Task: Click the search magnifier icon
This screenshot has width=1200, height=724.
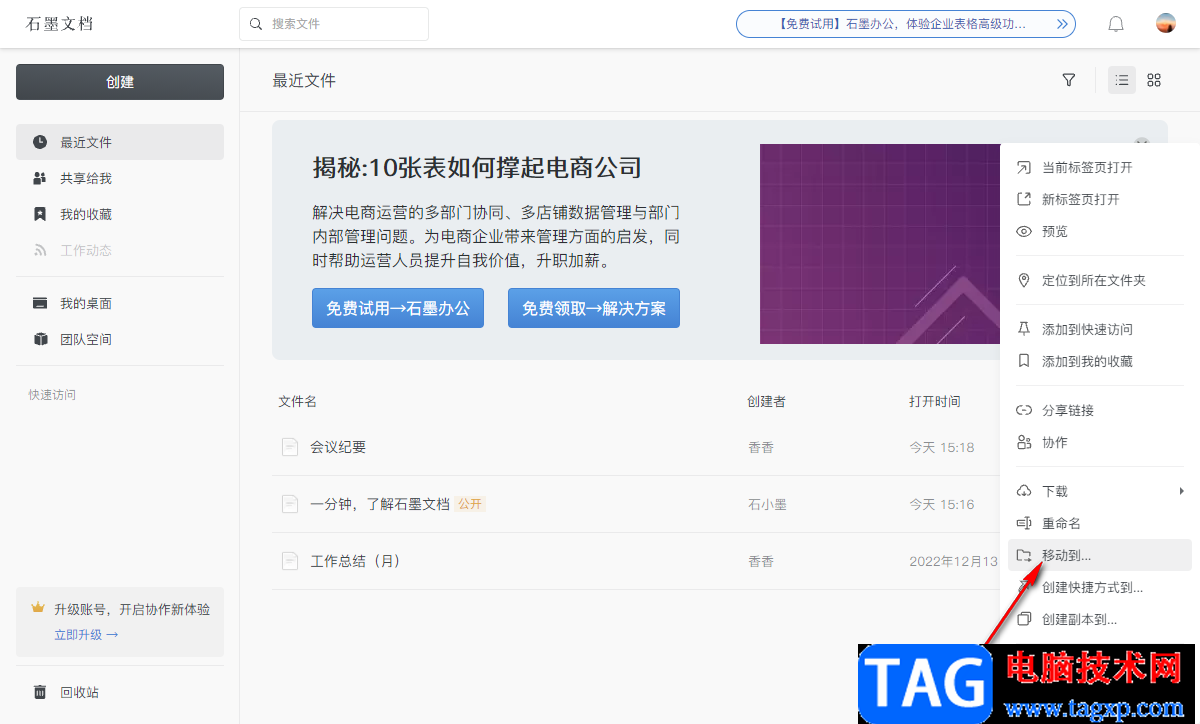Action: (x=256, y=24)
